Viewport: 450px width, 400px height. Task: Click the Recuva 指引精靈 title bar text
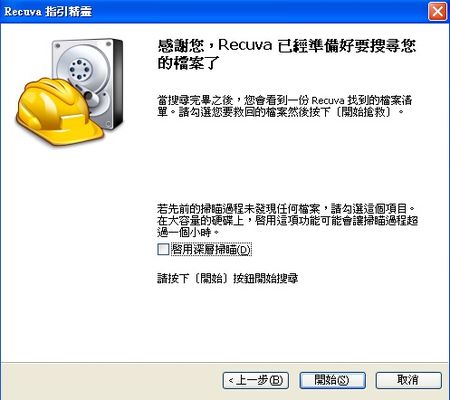(x=48, y=12)
